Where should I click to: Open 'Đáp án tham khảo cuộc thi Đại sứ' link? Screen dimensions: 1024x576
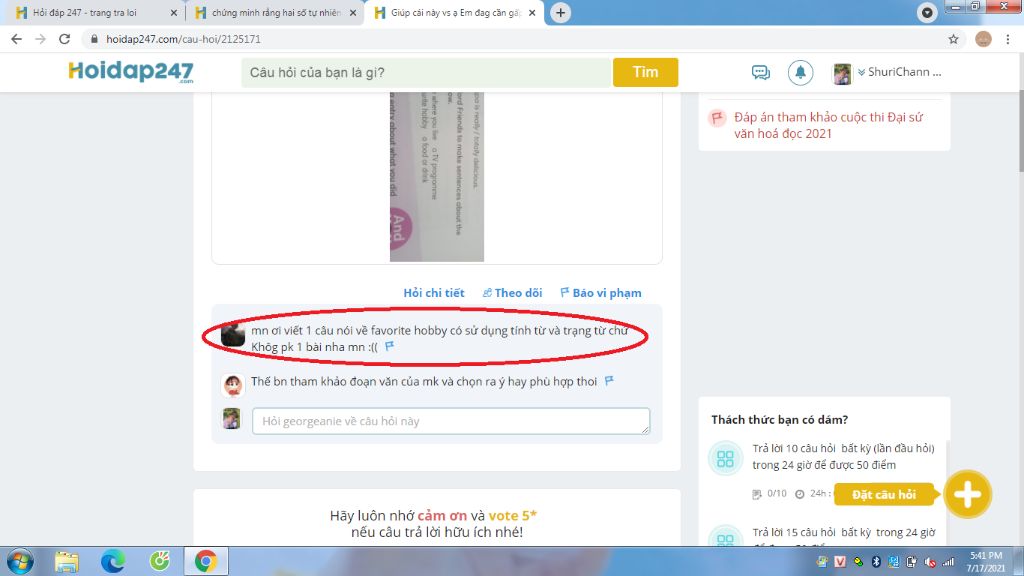pyautogui.click(x=828, y=125)
